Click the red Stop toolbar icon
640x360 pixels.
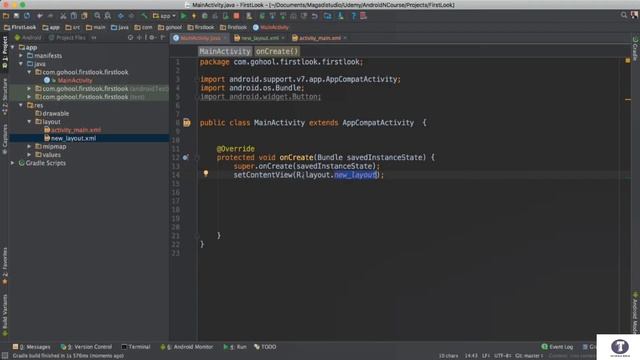click(236, 16)
